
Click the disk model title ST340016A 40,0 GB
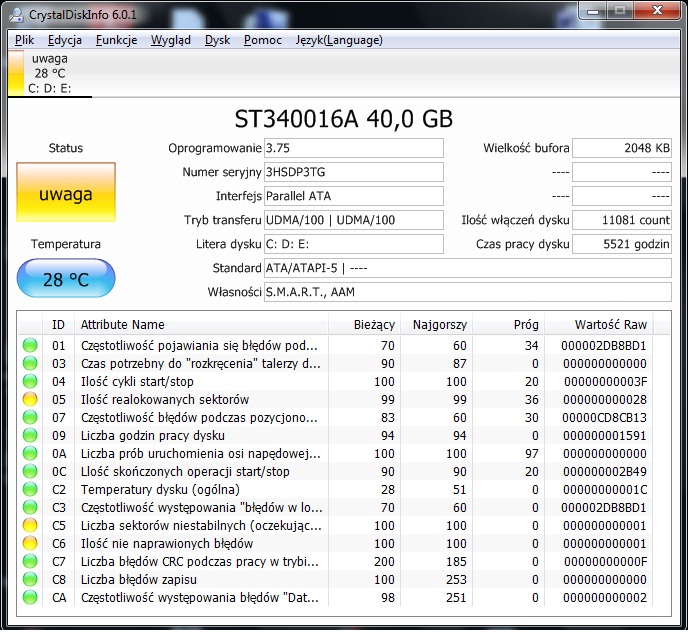[x=344, y=118]
